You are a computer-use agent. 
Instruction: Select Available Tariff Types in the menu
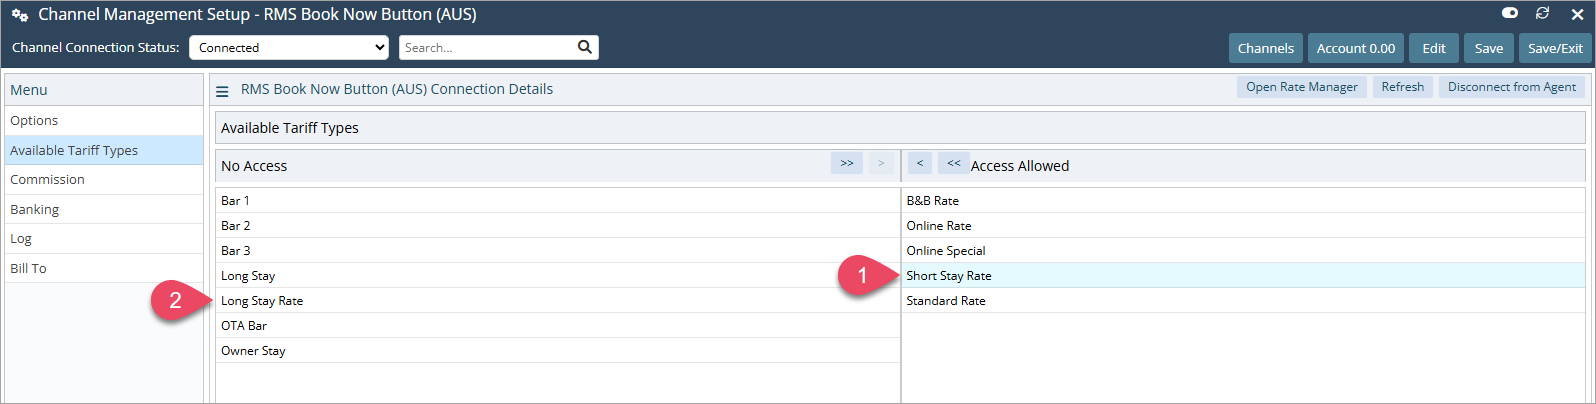pos(104,150)
